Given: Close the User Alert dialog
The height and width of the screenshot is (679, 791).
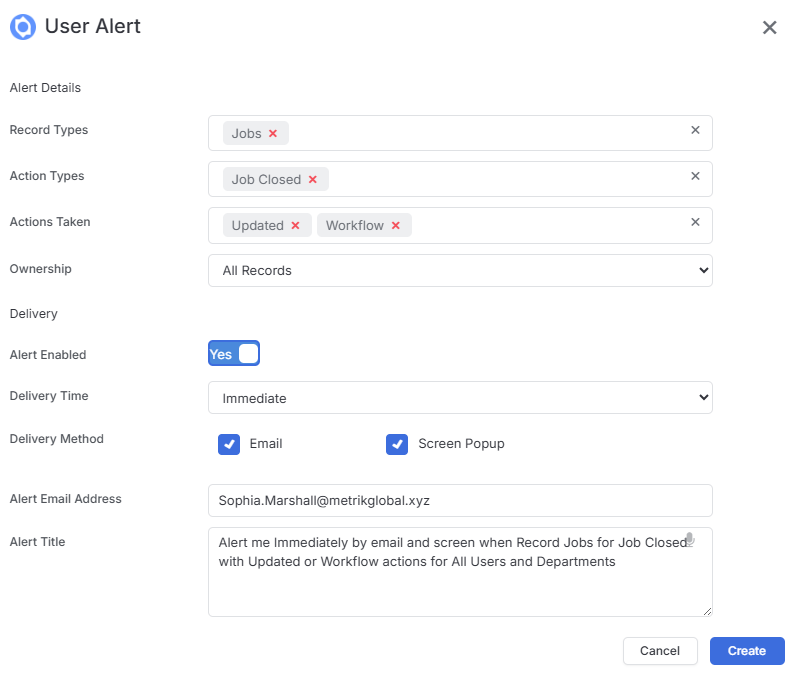Looking at the screenshot, I should [x=769, y=27].
